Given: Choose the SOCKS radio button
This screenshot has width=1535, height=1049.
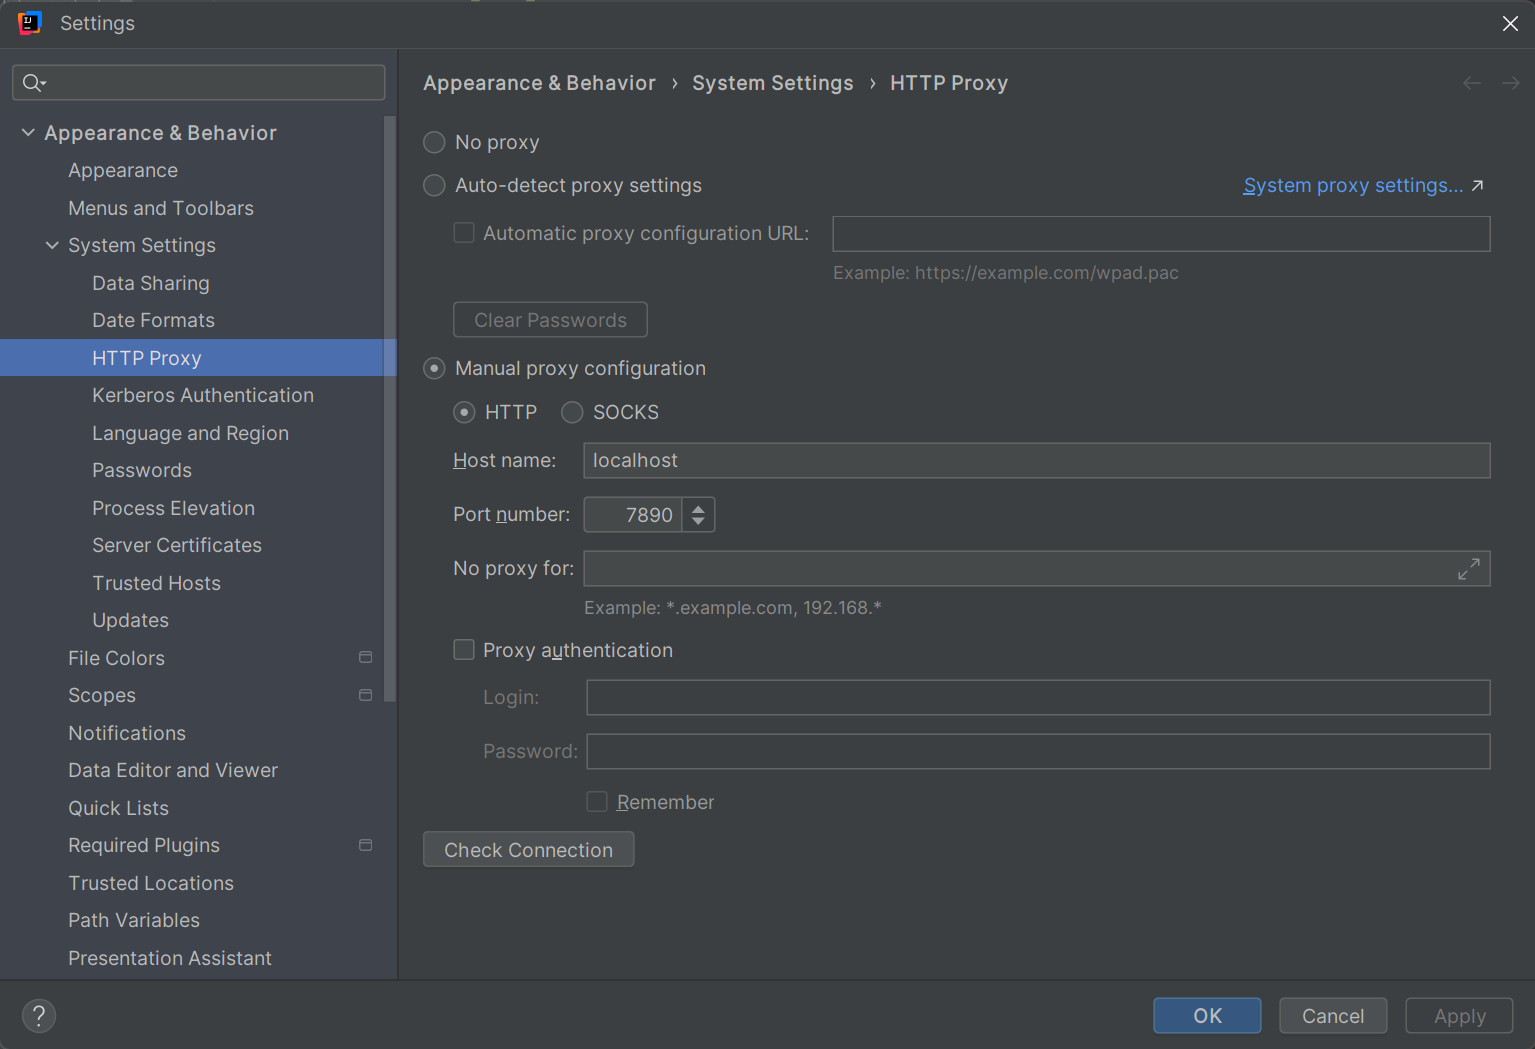Looking at the screenshot, I should coord(572,413).
